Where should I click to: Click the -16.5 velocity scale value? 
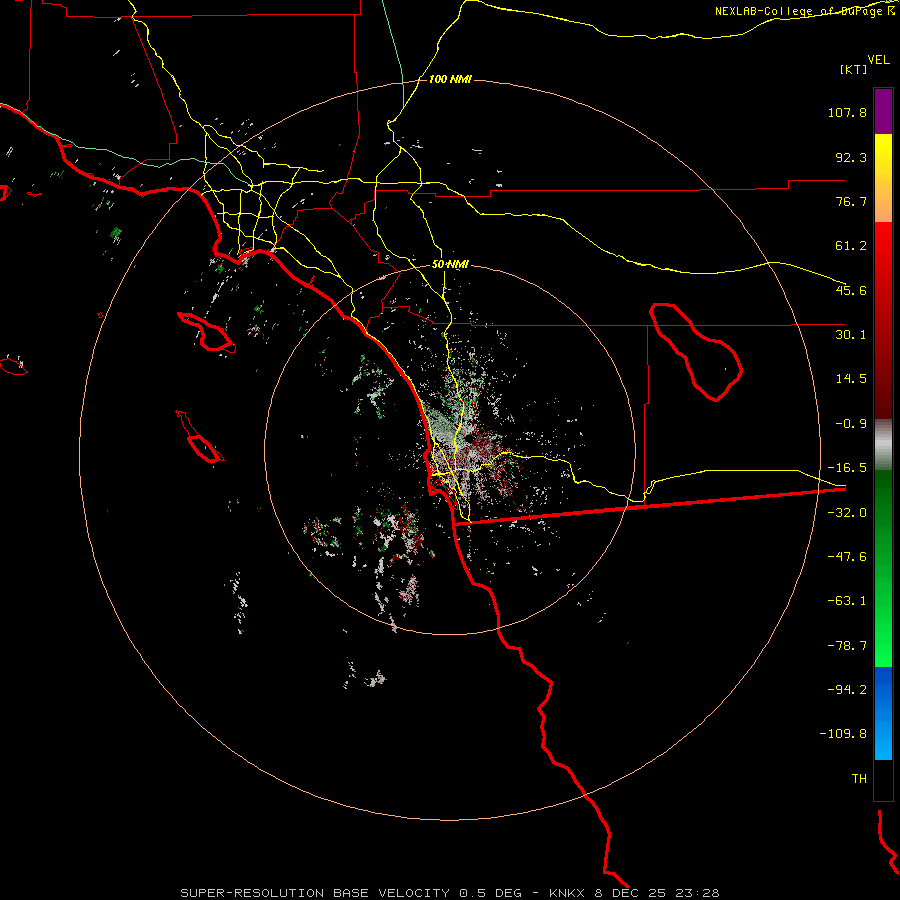point(847,468)
